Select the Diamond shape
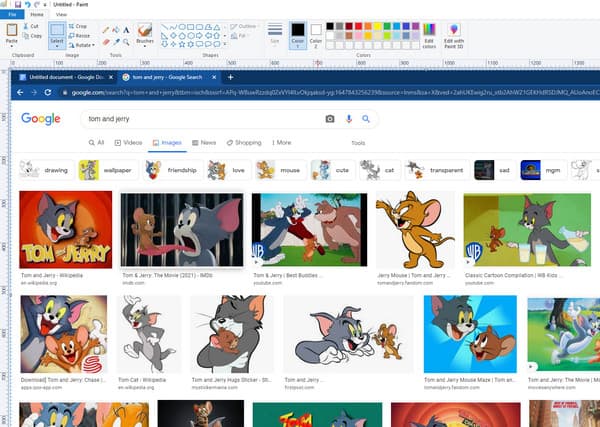 tap(173, 36)
